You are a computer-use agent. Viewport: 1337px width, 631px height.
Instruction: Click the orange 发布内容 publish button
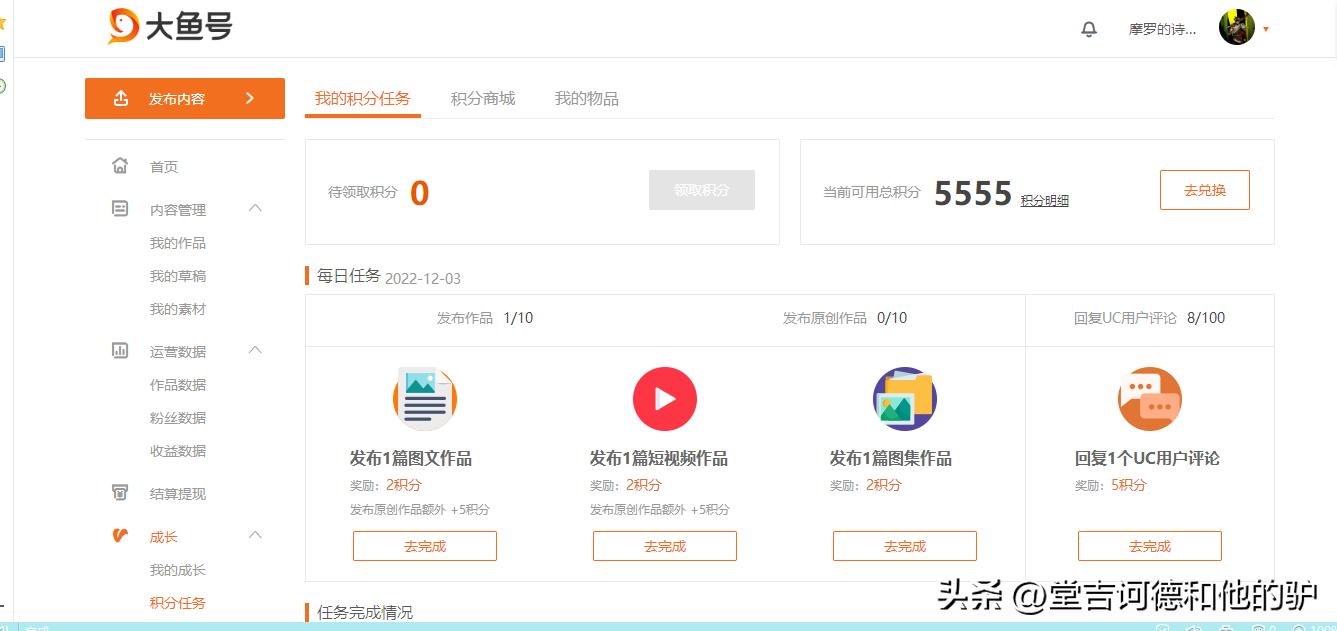click(x=184, y=98)
